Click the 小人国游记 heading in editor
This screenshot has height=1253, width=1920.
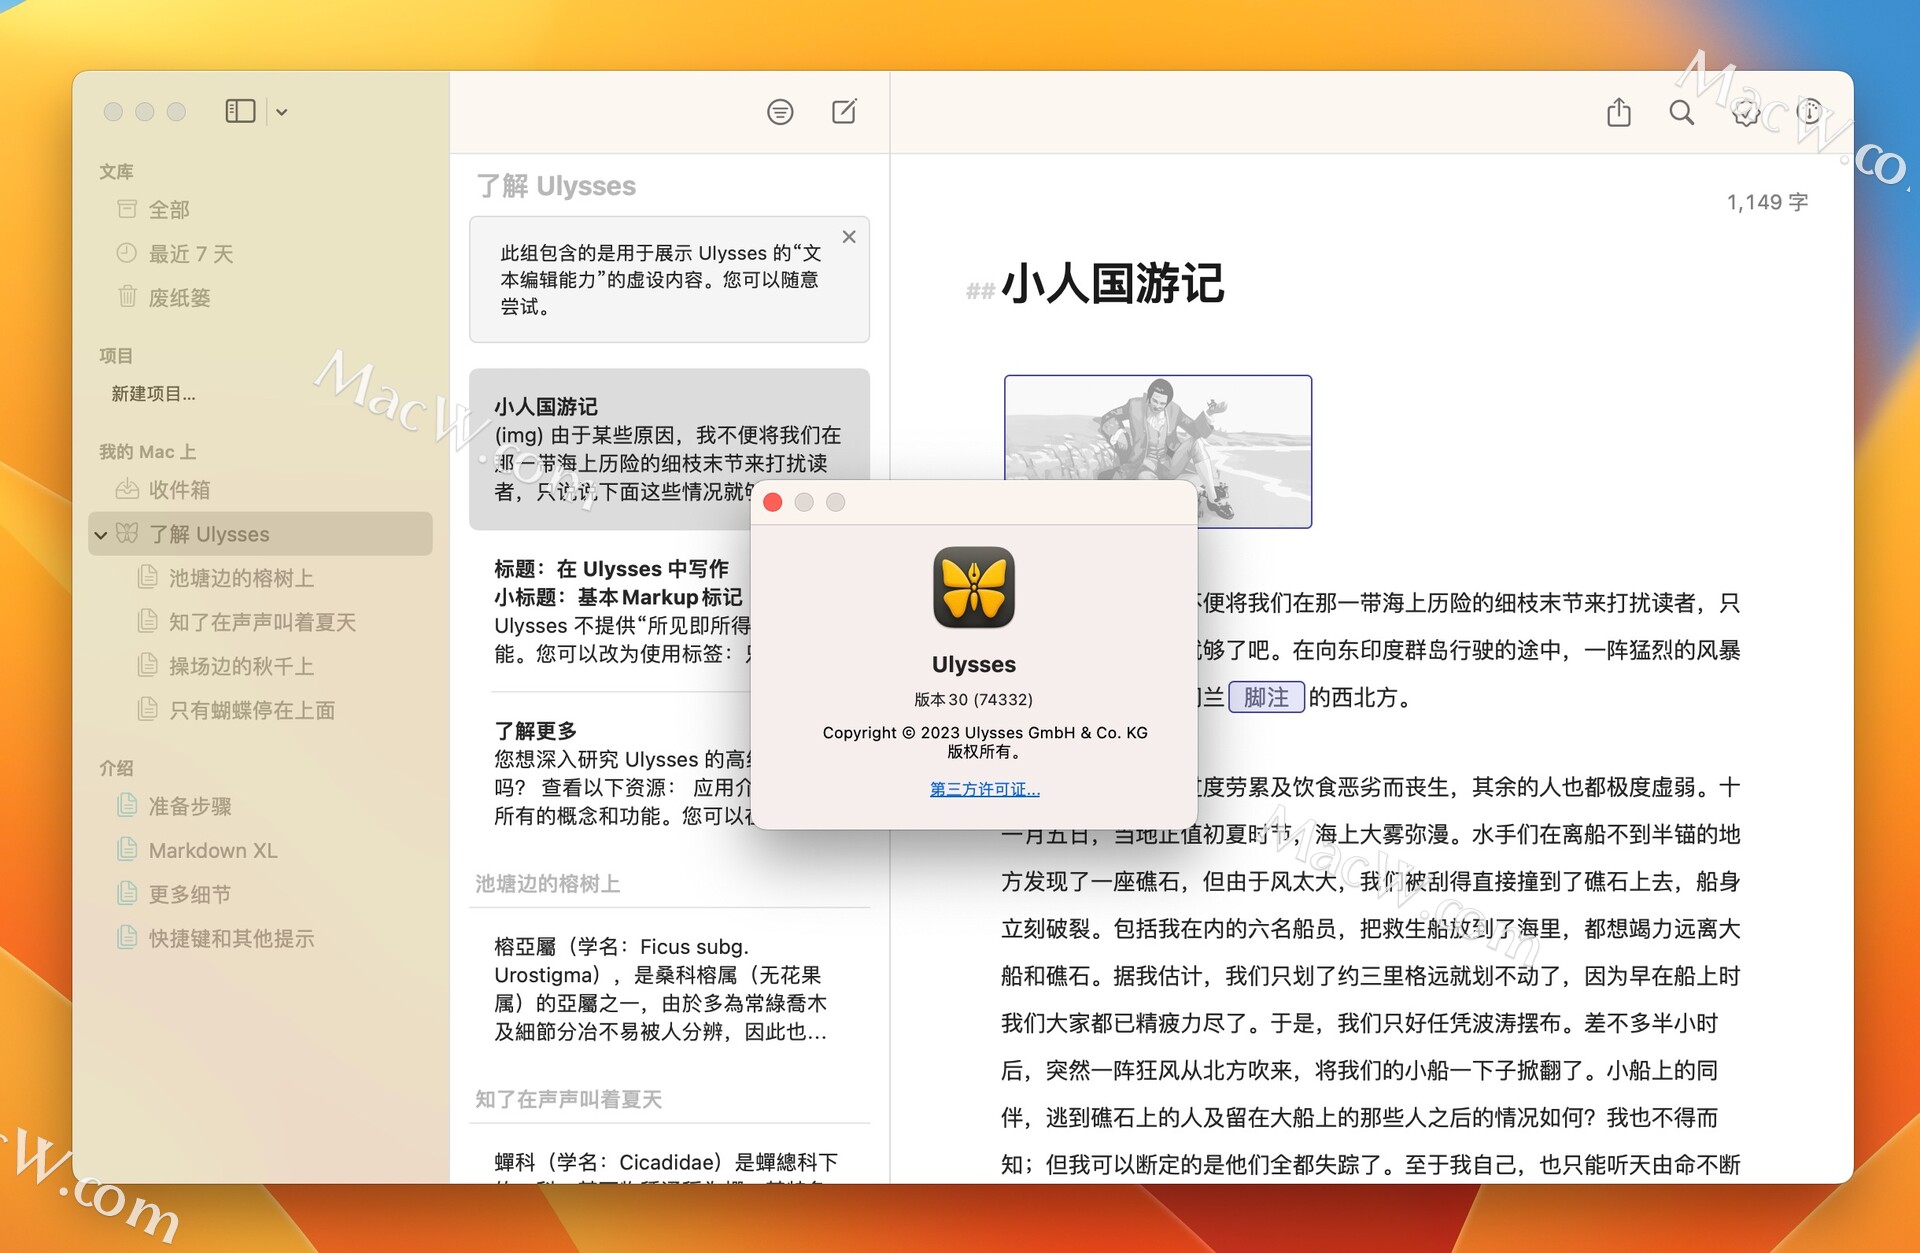click(1113, 283)
